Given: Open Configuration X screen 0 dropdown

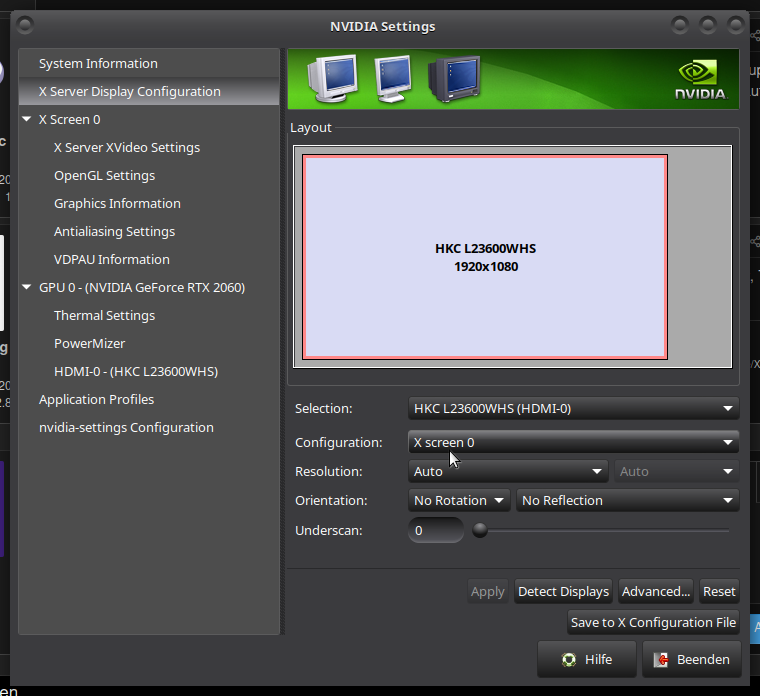Looking at the screenshot, I should [573, 443].
